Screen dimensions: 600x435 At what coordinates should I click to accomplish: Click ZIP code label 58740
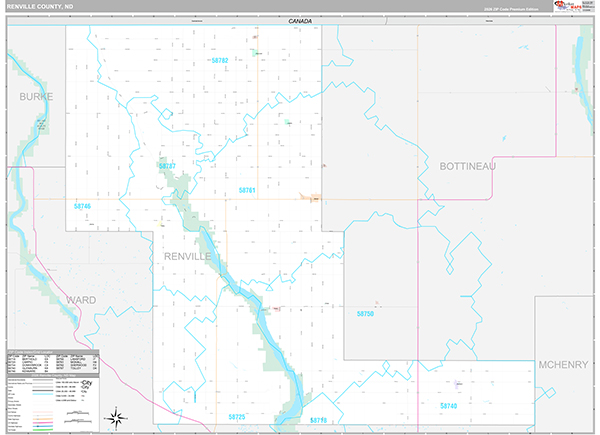coord(447,406)
